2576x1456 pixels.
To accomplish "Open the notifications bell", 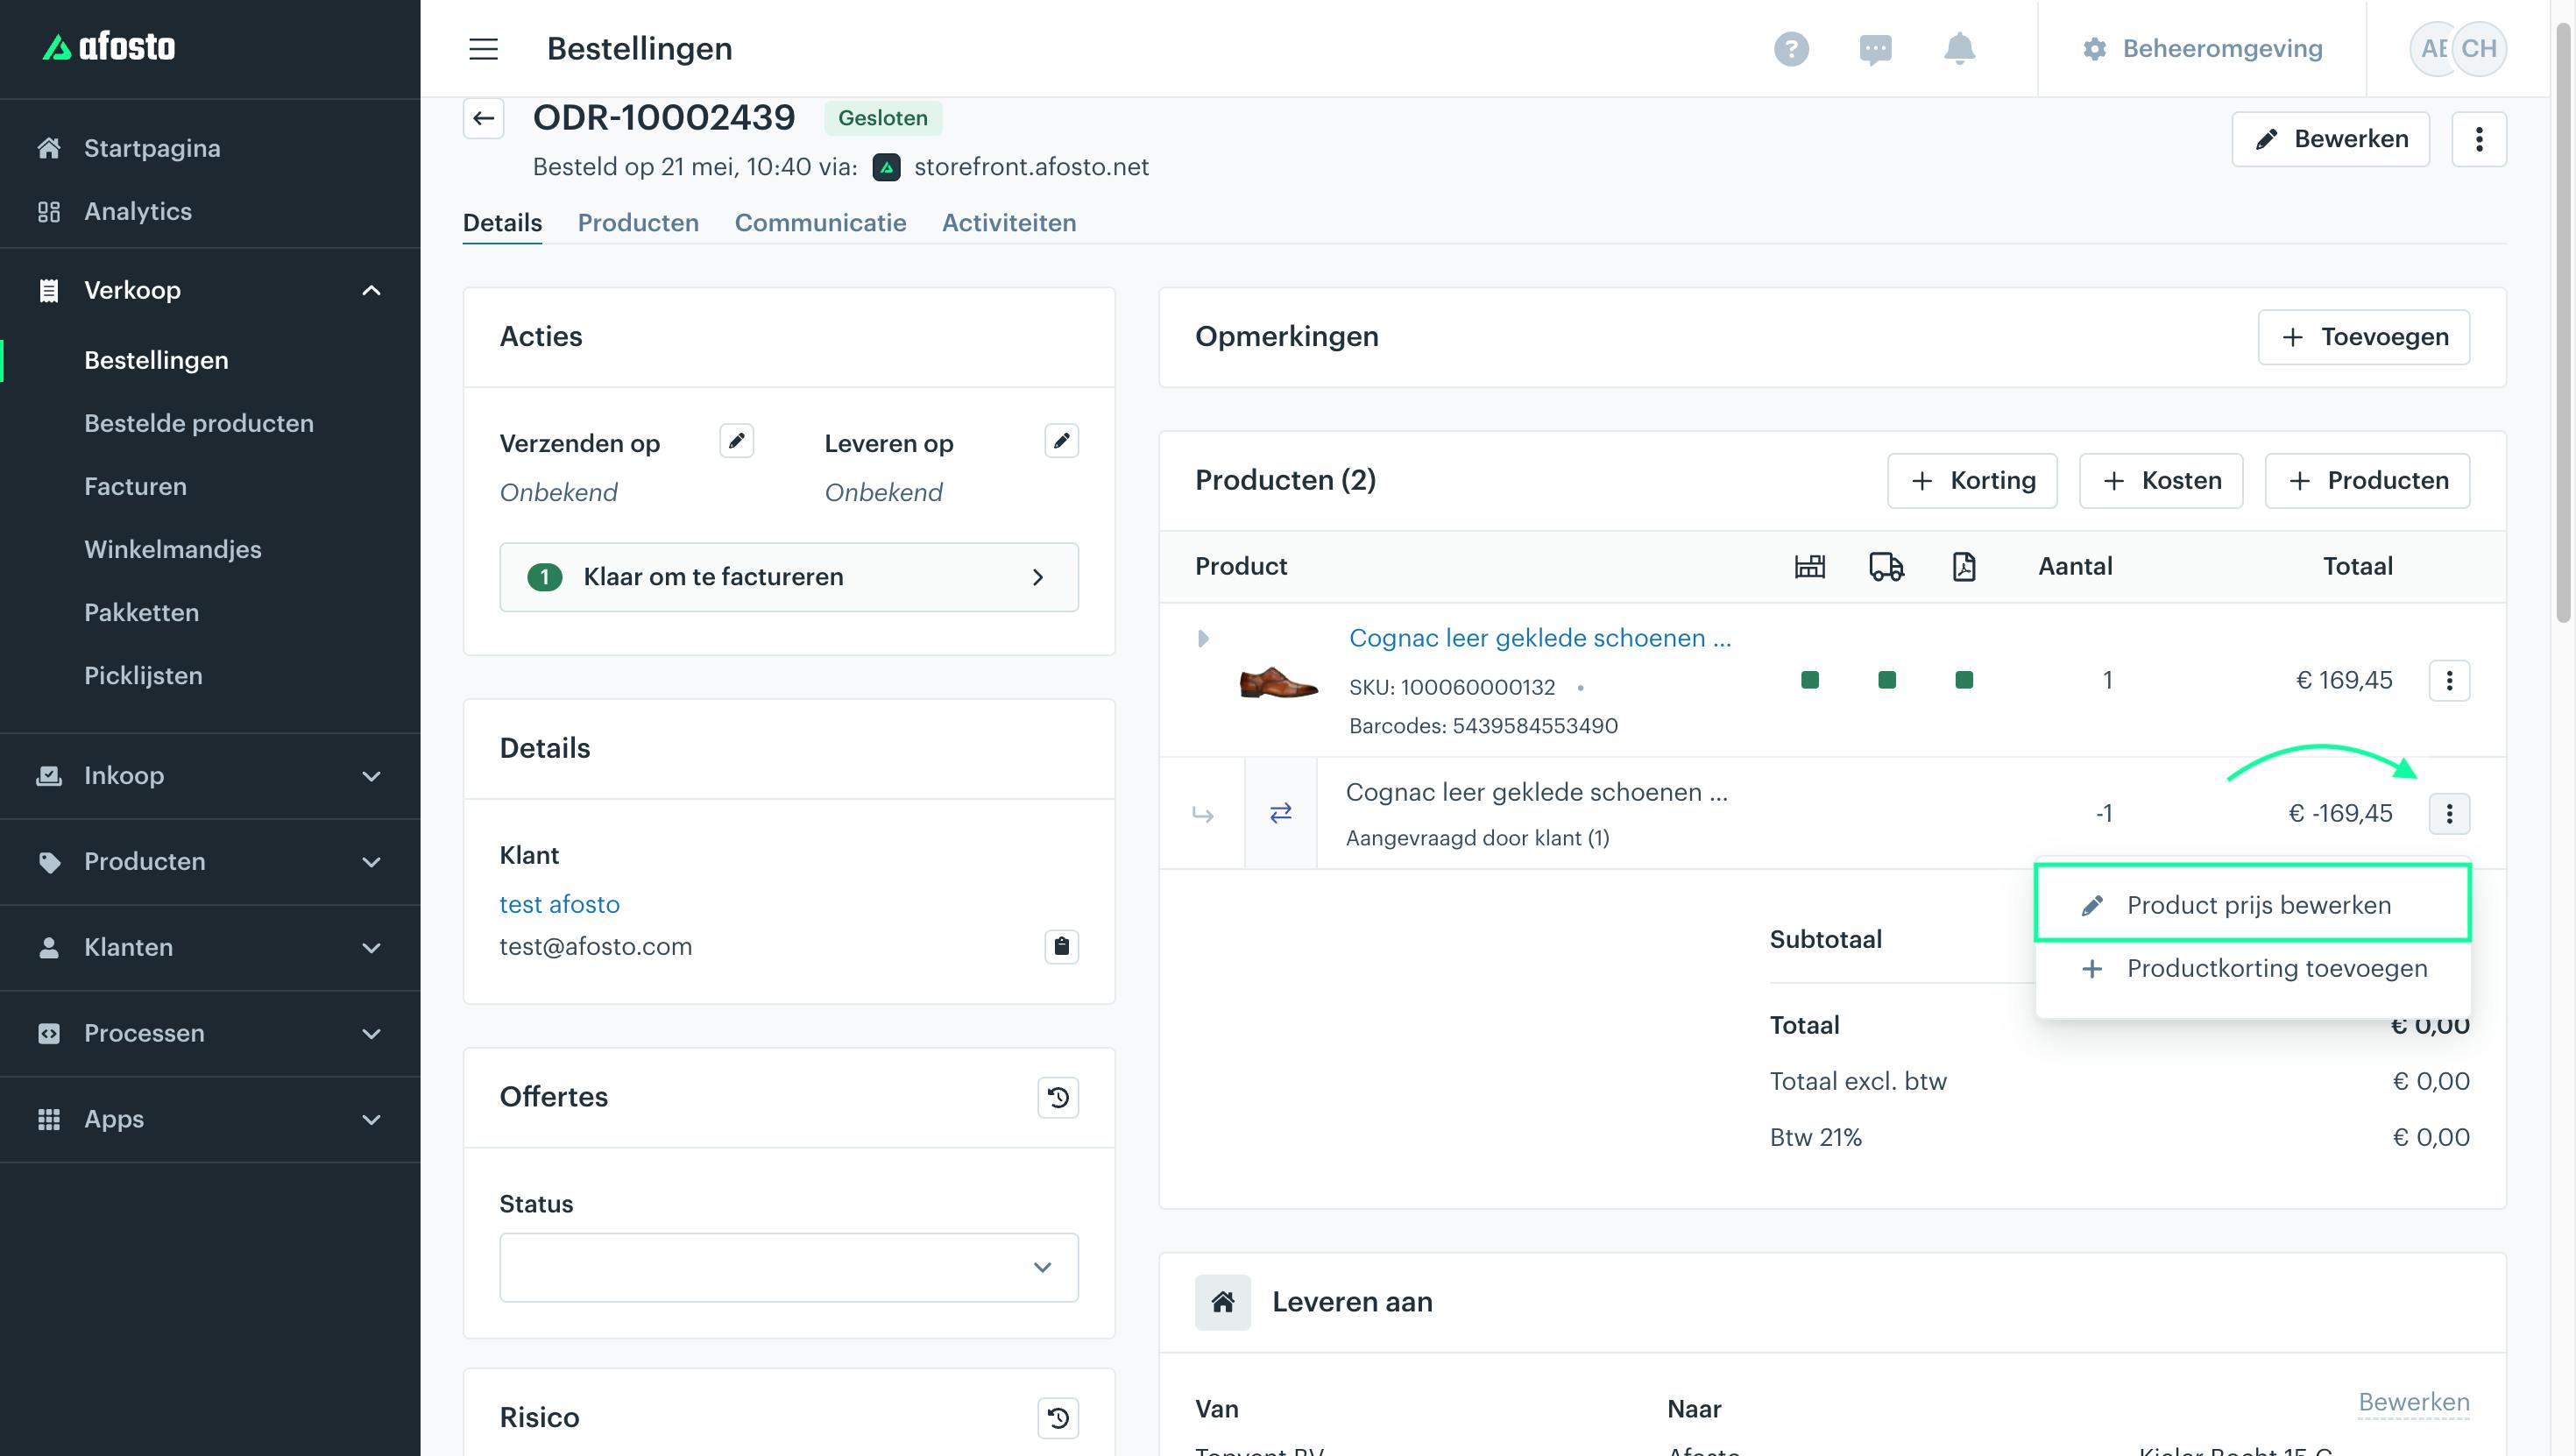I will [1959, 48].
